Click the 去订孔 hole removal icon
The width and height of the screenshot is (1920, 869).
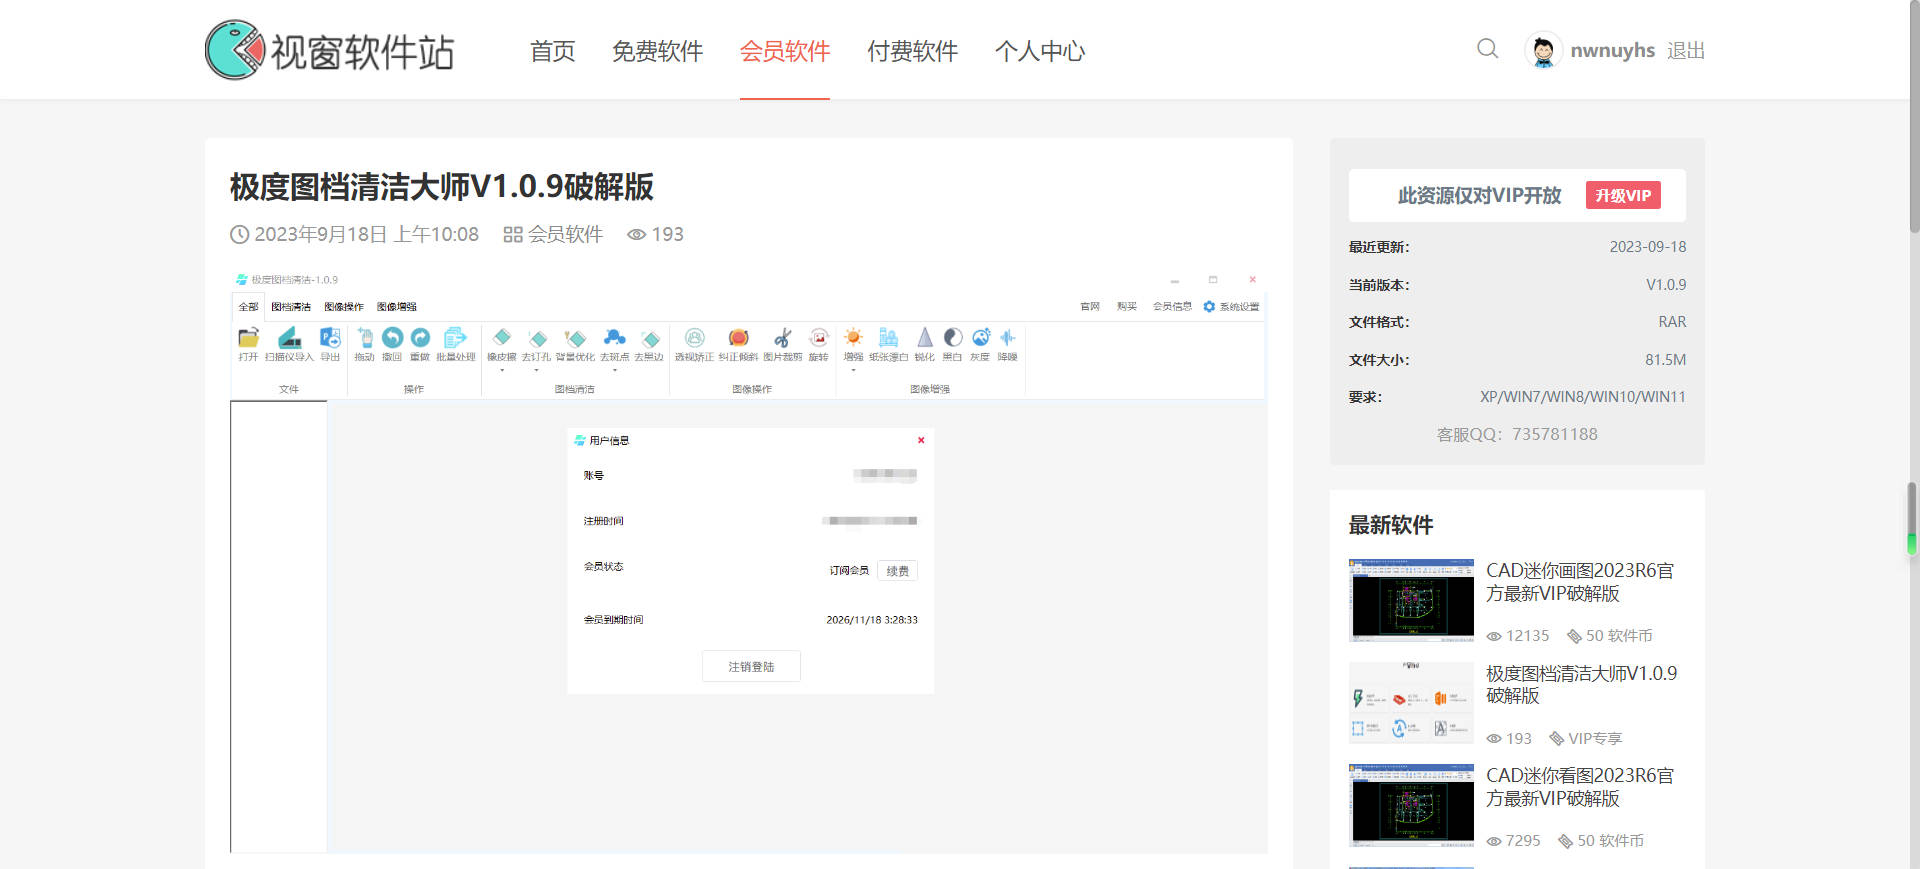pos(537,338)
